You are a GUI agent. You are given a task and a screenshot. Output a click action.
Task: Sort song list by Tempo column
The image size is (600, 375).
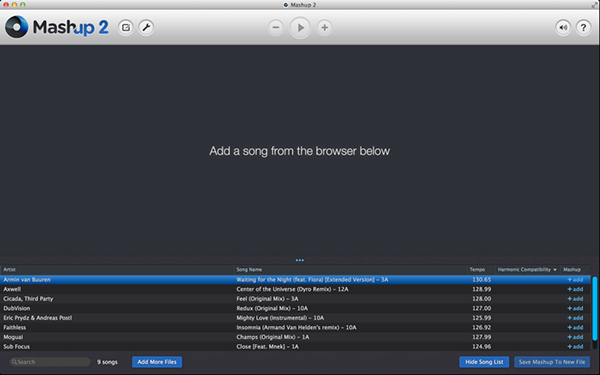pos(477,269)
